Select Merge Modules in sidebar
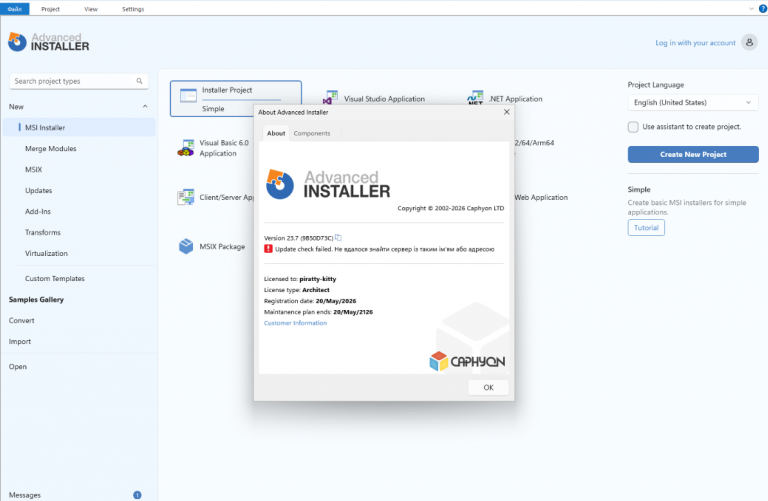Screen dimensions: 768x501 coord(50,148)
